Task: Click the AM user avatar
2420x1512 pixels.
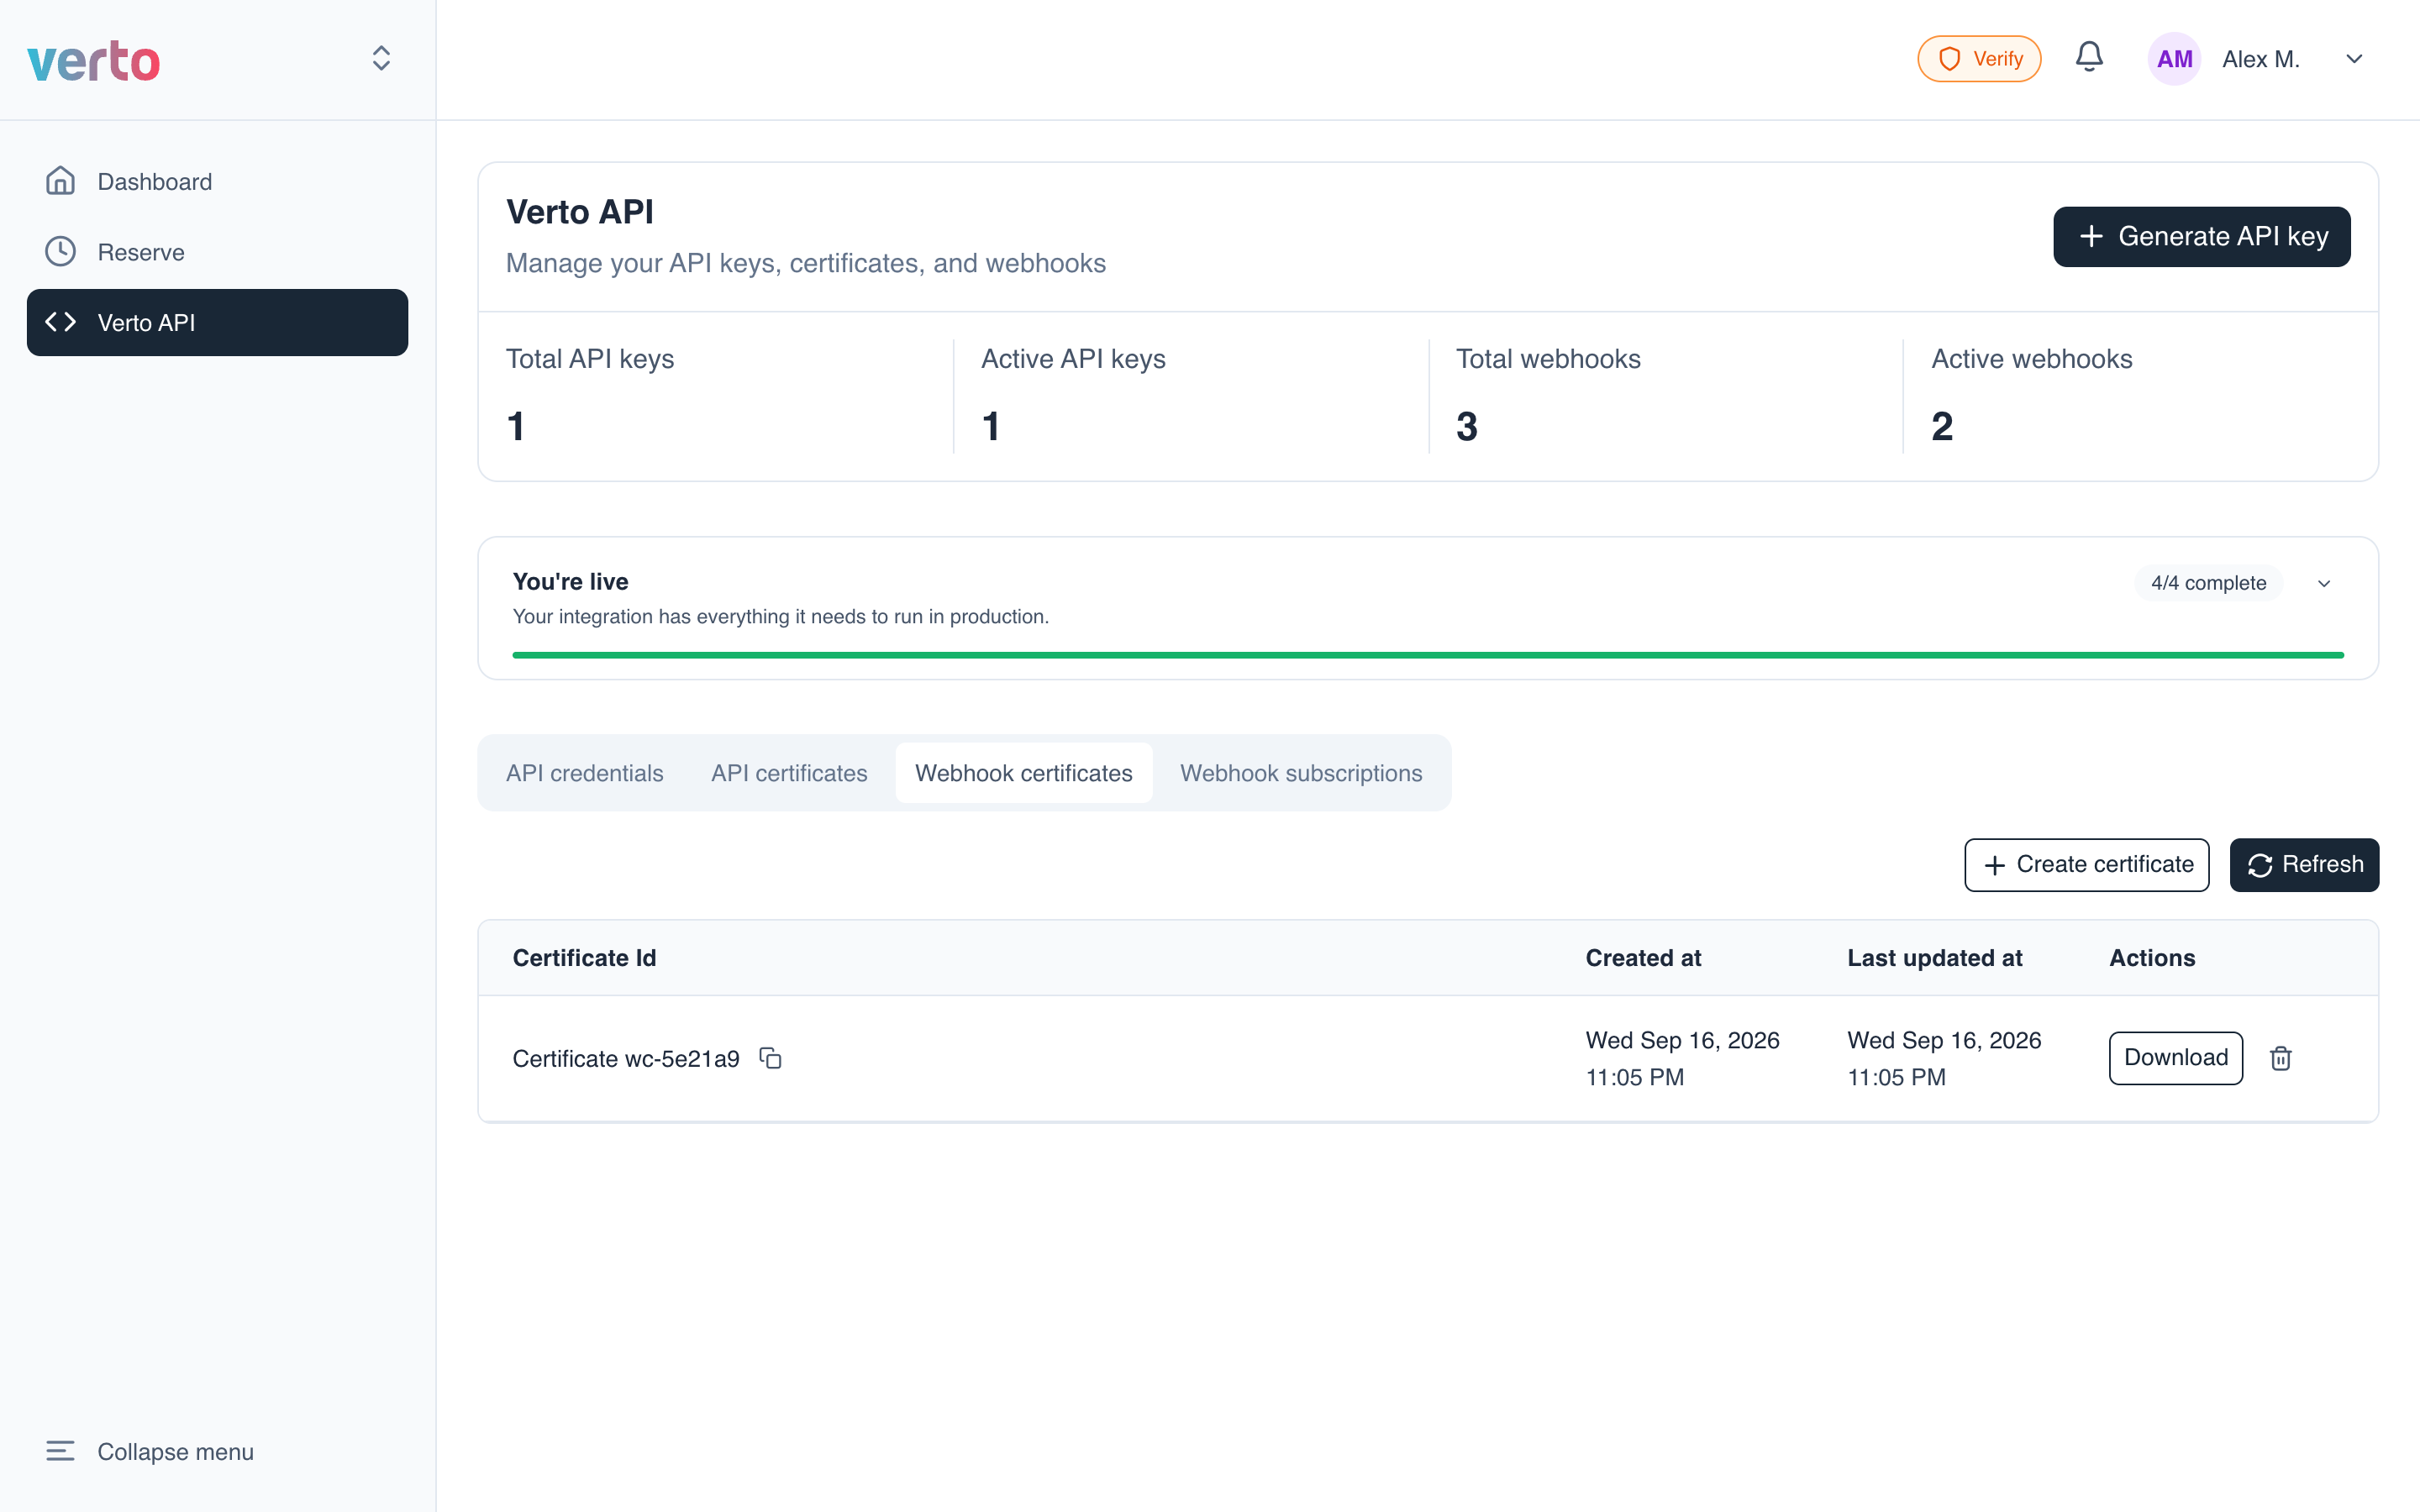Action: (x=2174, y=59)
